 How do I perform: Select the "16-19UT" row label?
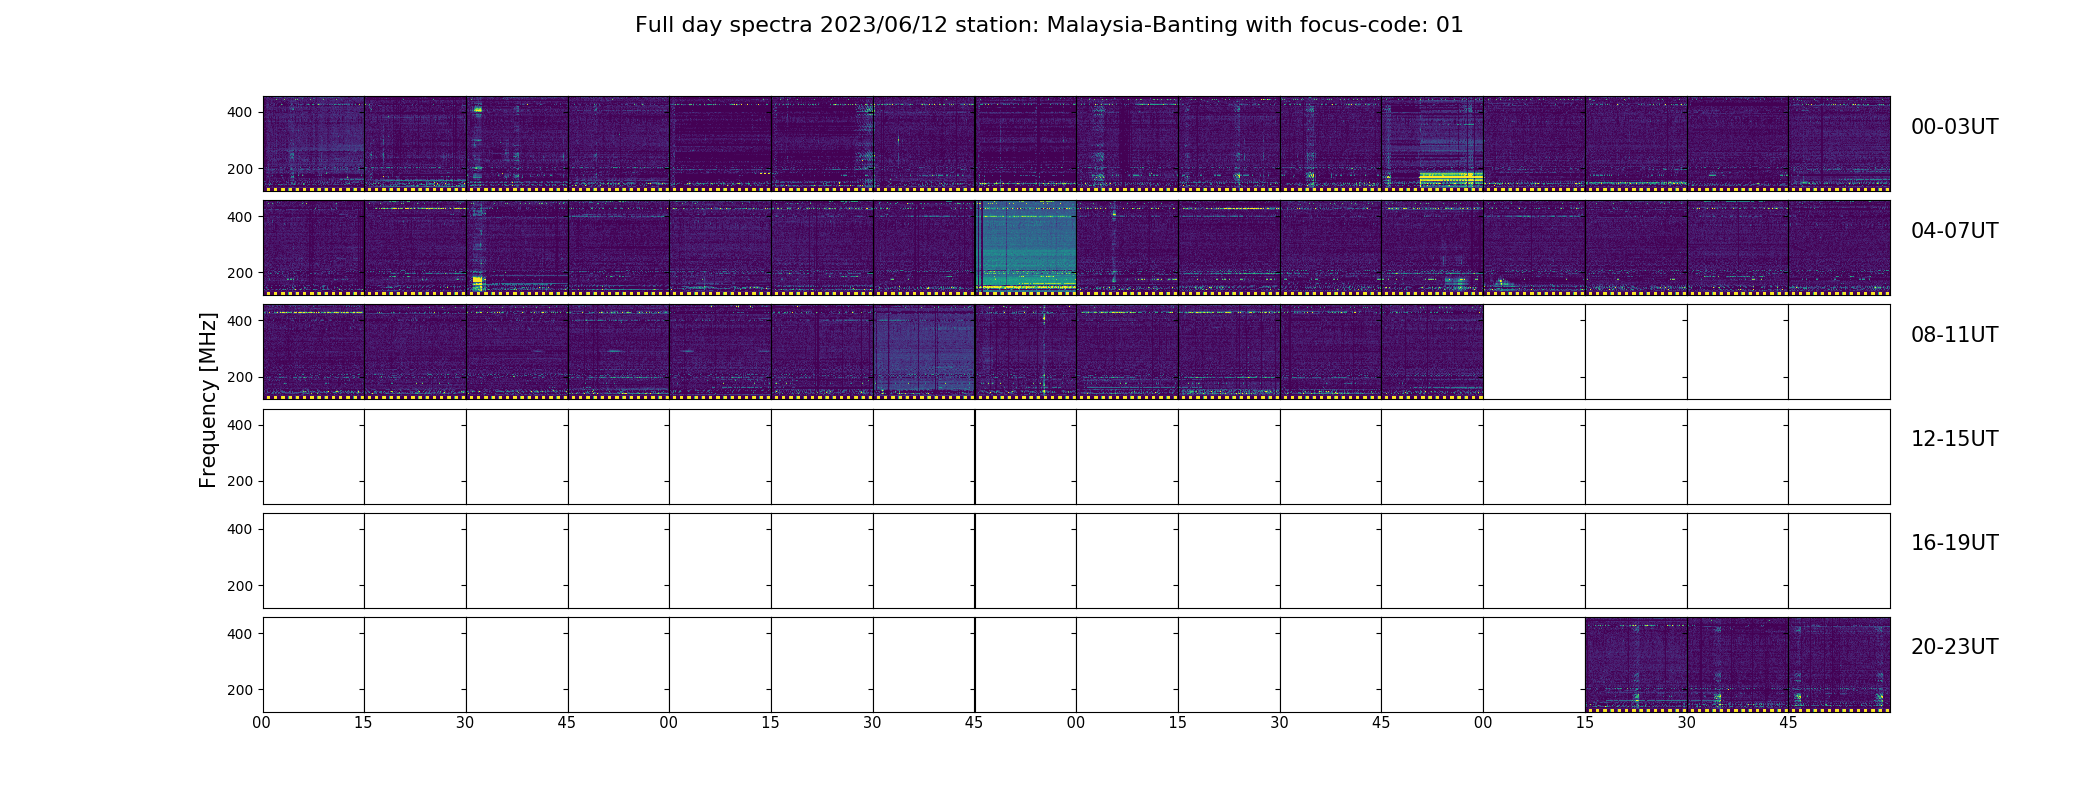coord(1954,543)
